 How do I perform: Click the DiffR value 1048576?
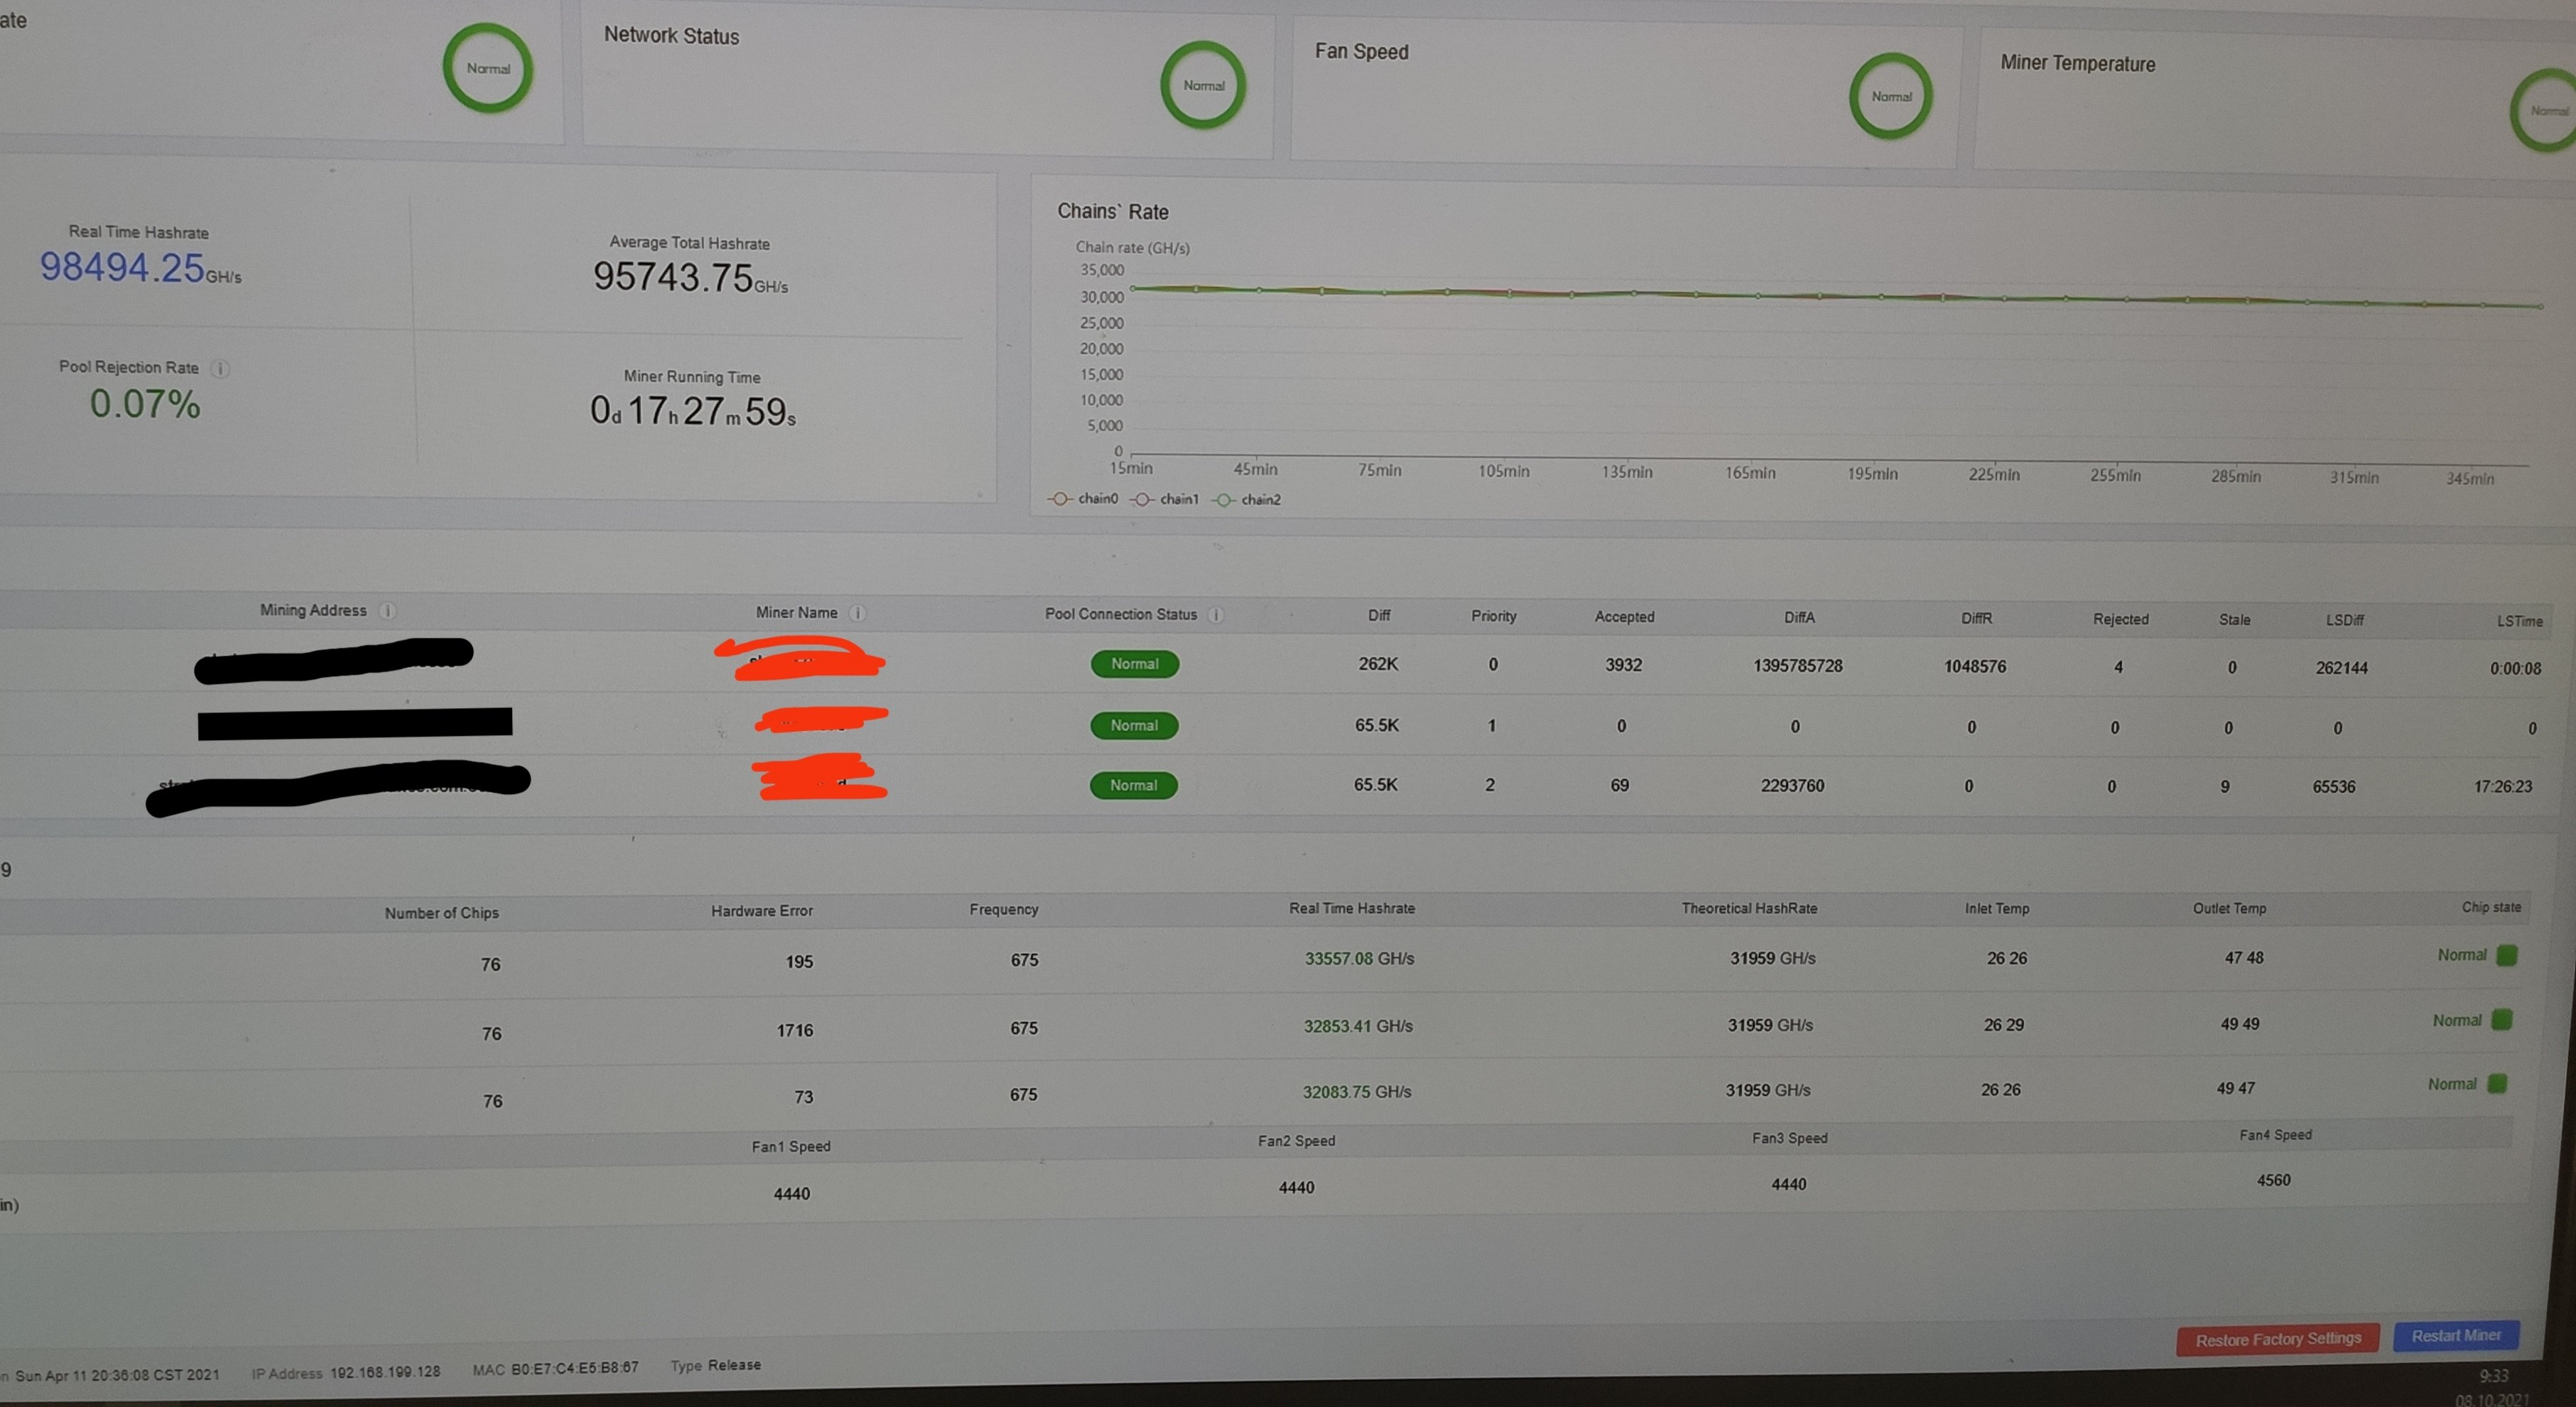(1974, 666)
